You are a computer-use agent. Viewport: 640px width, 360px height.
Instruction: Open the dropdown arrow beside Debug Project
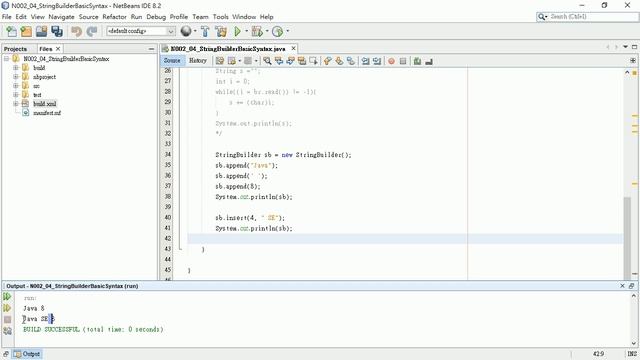tap(267, 31)
